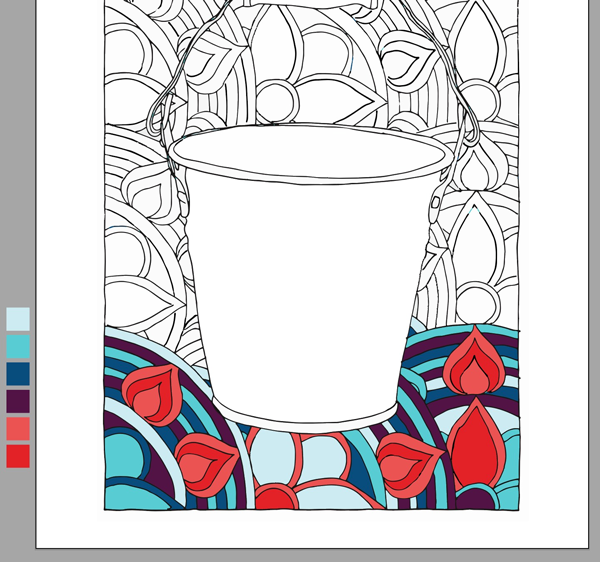Click the oval bucket opening

pos(308,152)
